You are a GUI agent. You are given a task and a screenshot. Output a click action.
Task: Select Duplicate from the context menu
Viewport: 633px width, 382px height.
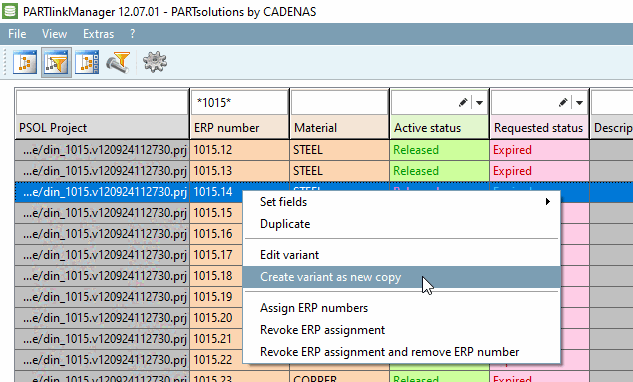[285, 224]
